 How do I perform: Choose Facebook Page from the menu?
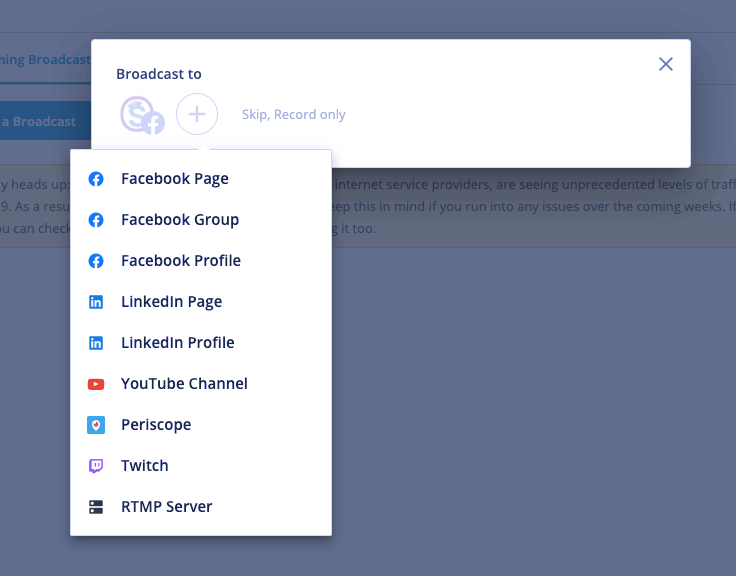(201, 179)
